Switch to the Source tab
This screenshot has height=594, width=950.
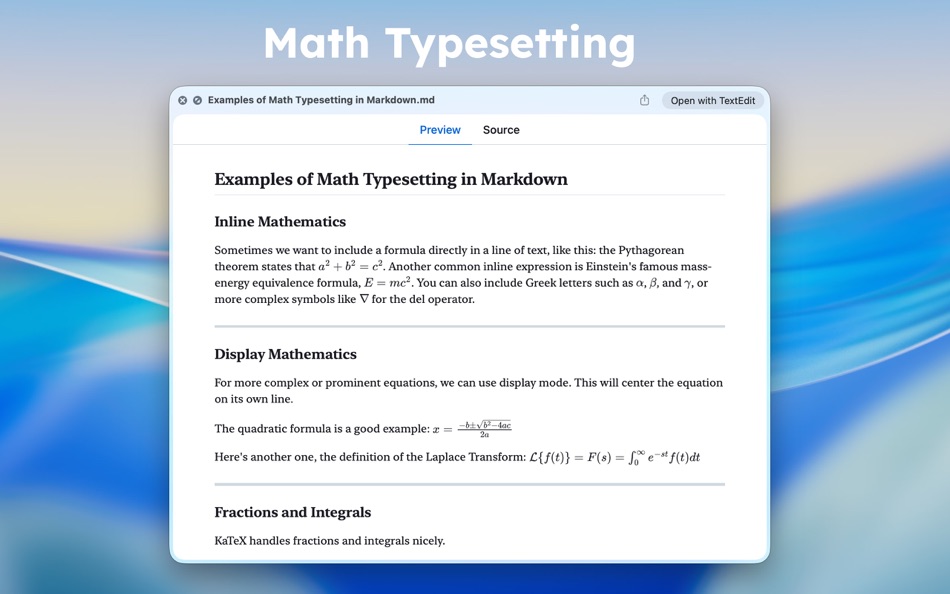(501, 130)
